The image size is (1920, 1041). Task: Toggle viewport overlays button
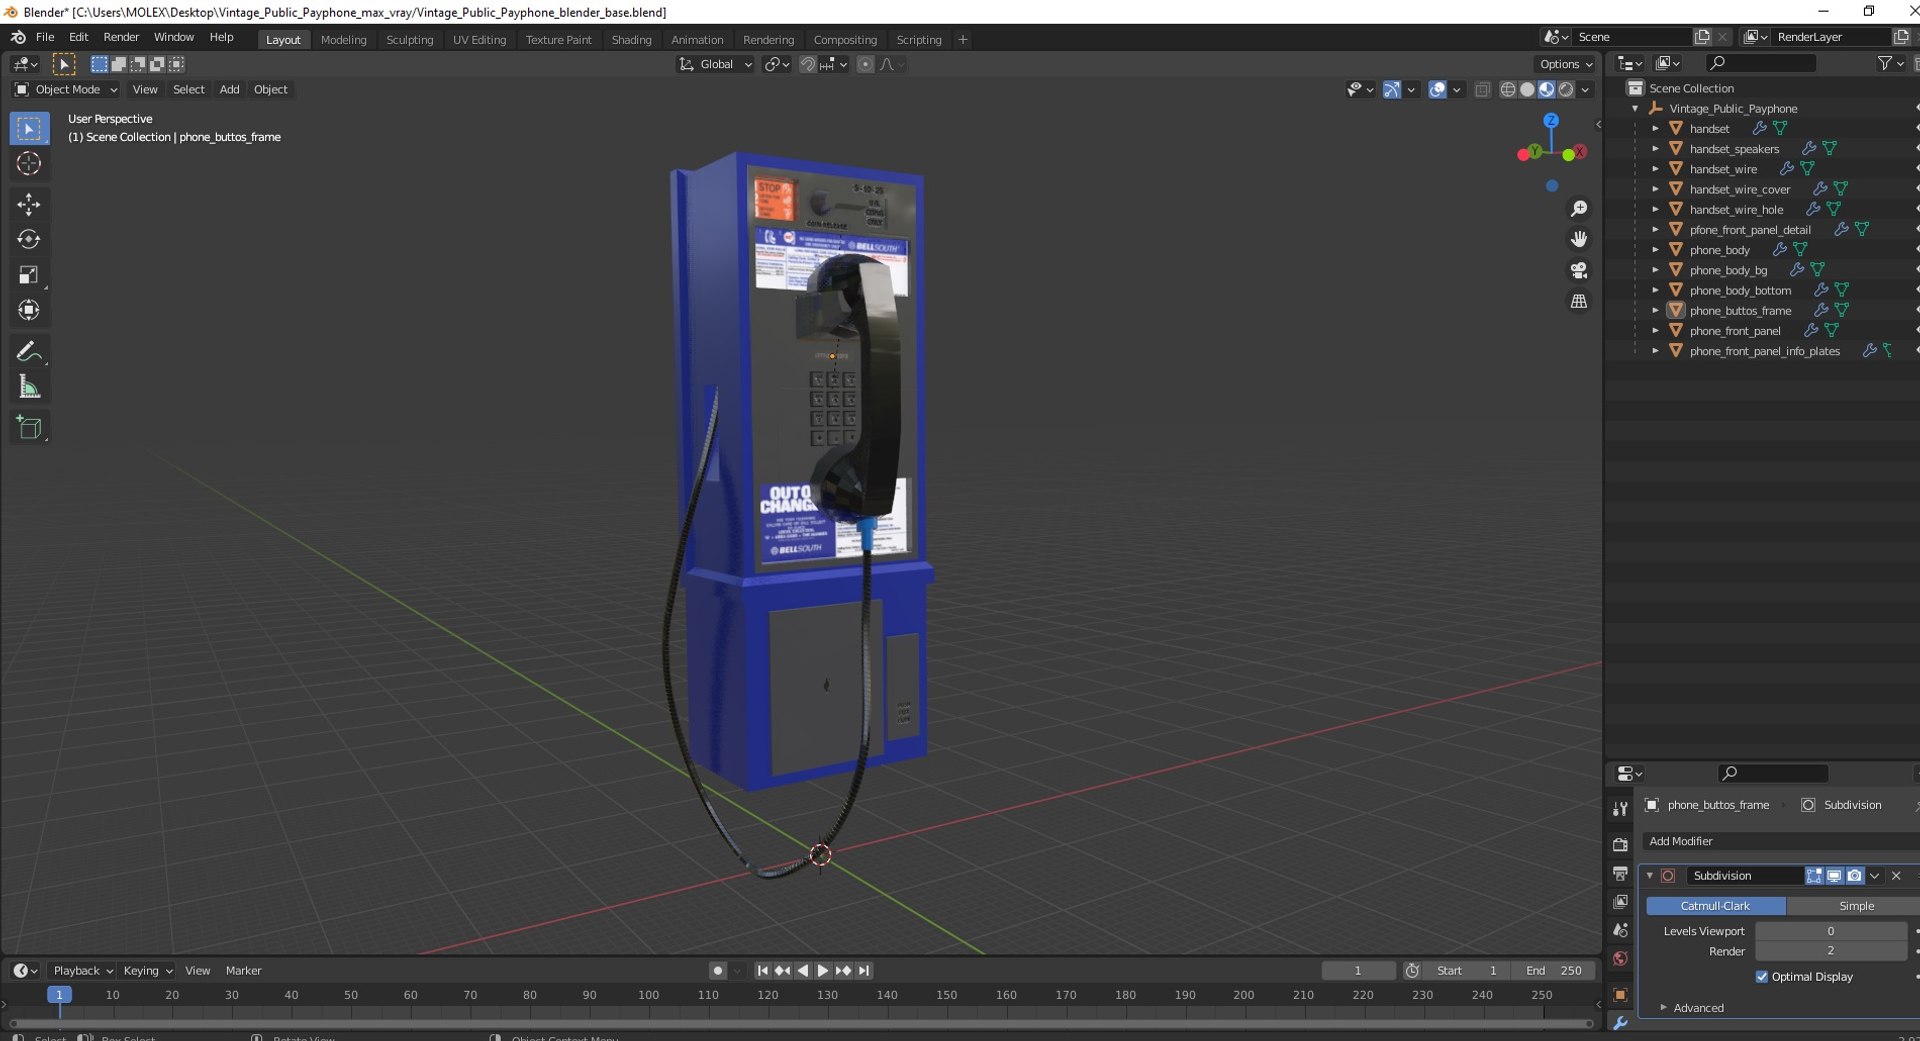pyautogui.click(x=1437, y=90)
